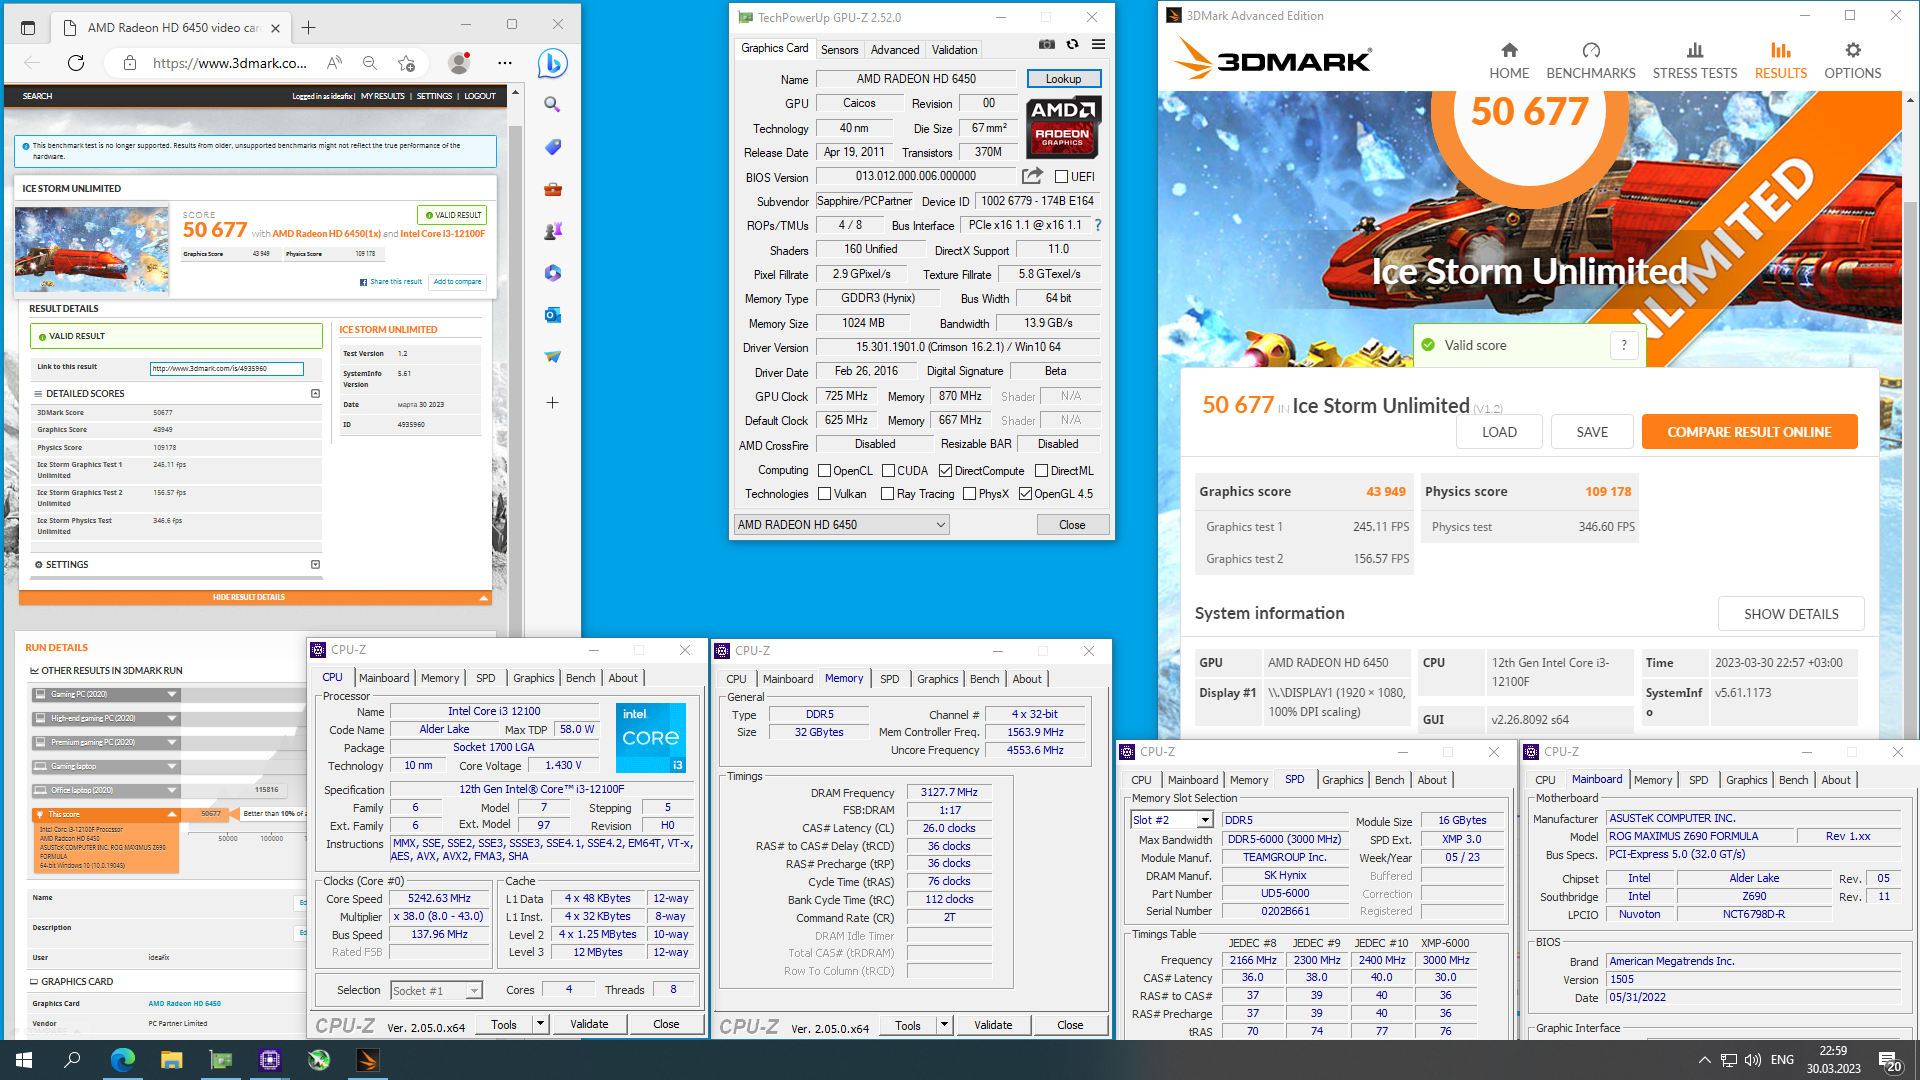
Task: Collapse DETAILED SCORES section
Action: (315, 394)
